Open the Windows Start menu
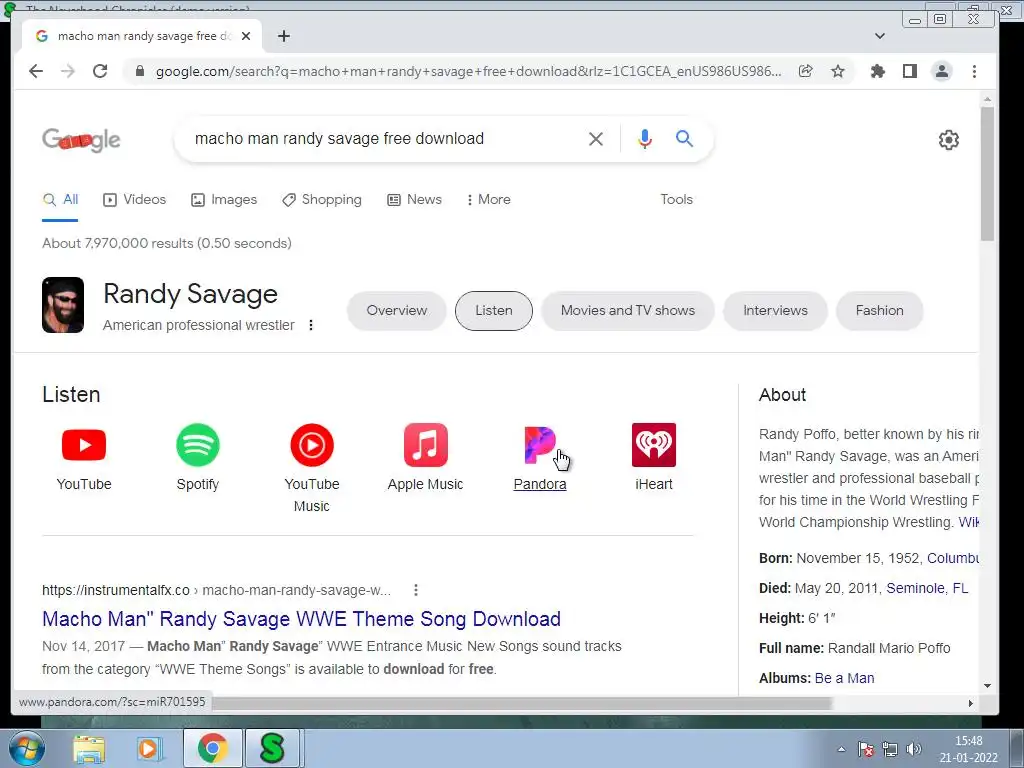This screenshot has height=768, width=1024. pyautogui.click(x=25, y=748)
